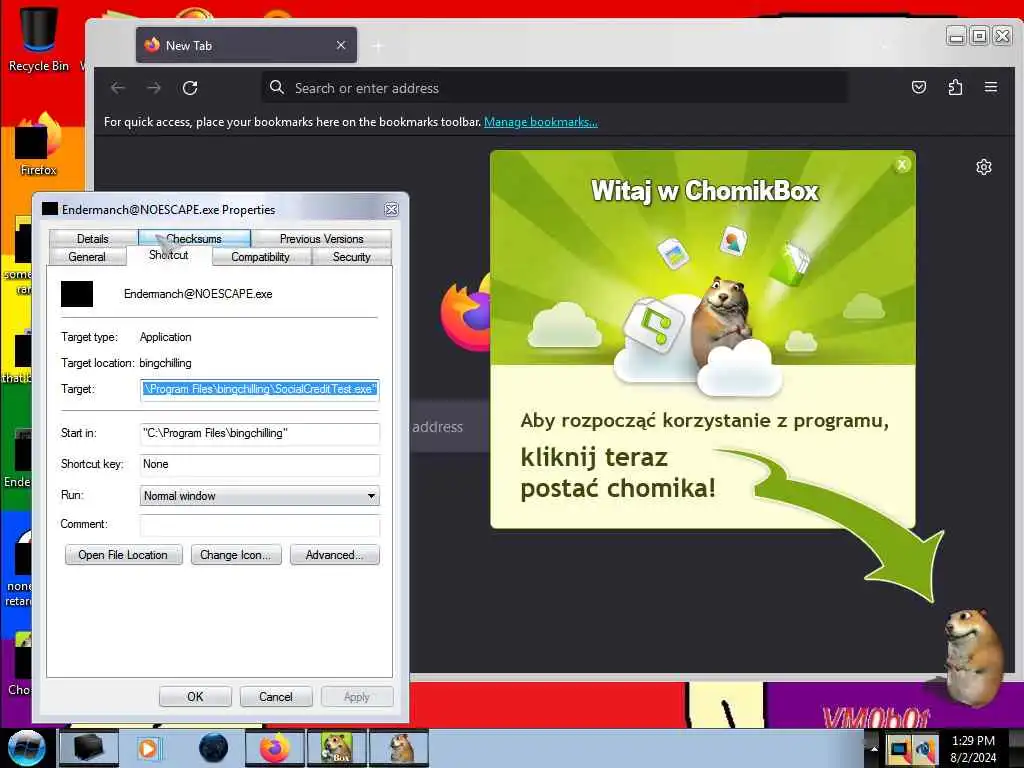Click the hamster character at bottom right
Screen dimensions: 1024x768
pos(972,656)
